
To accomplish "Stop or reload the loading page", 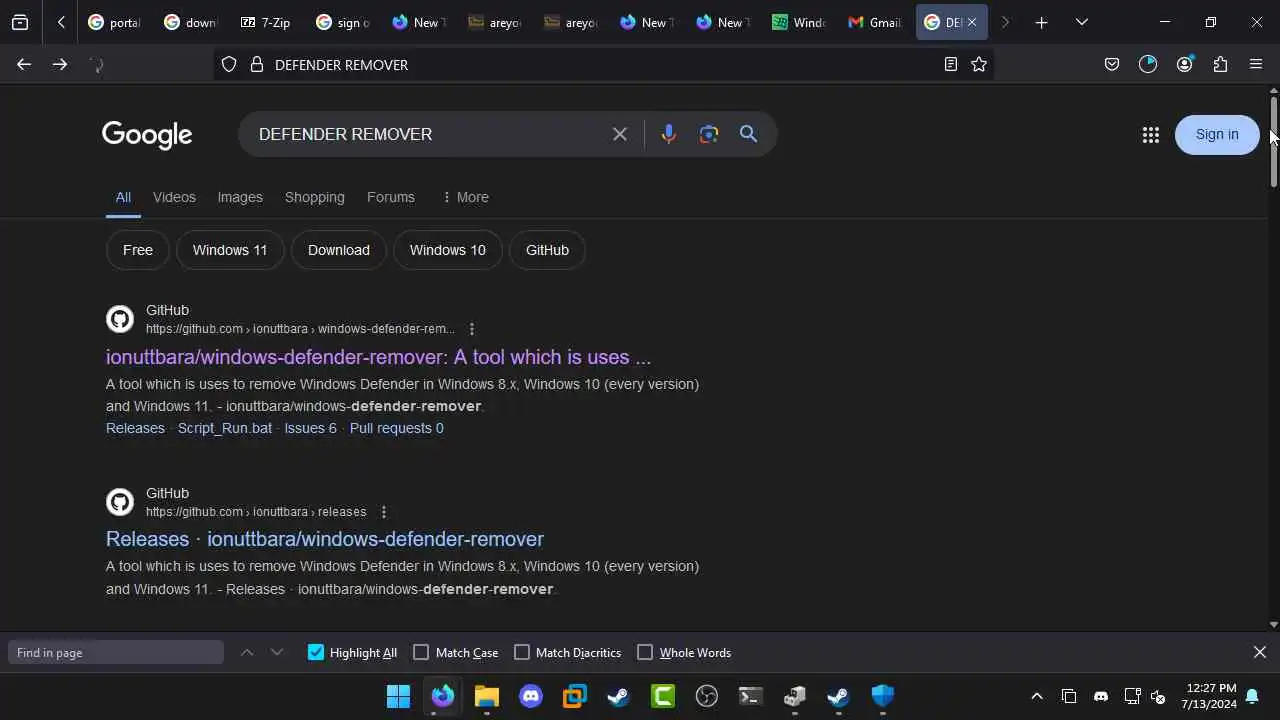I will tap(97, 65).
